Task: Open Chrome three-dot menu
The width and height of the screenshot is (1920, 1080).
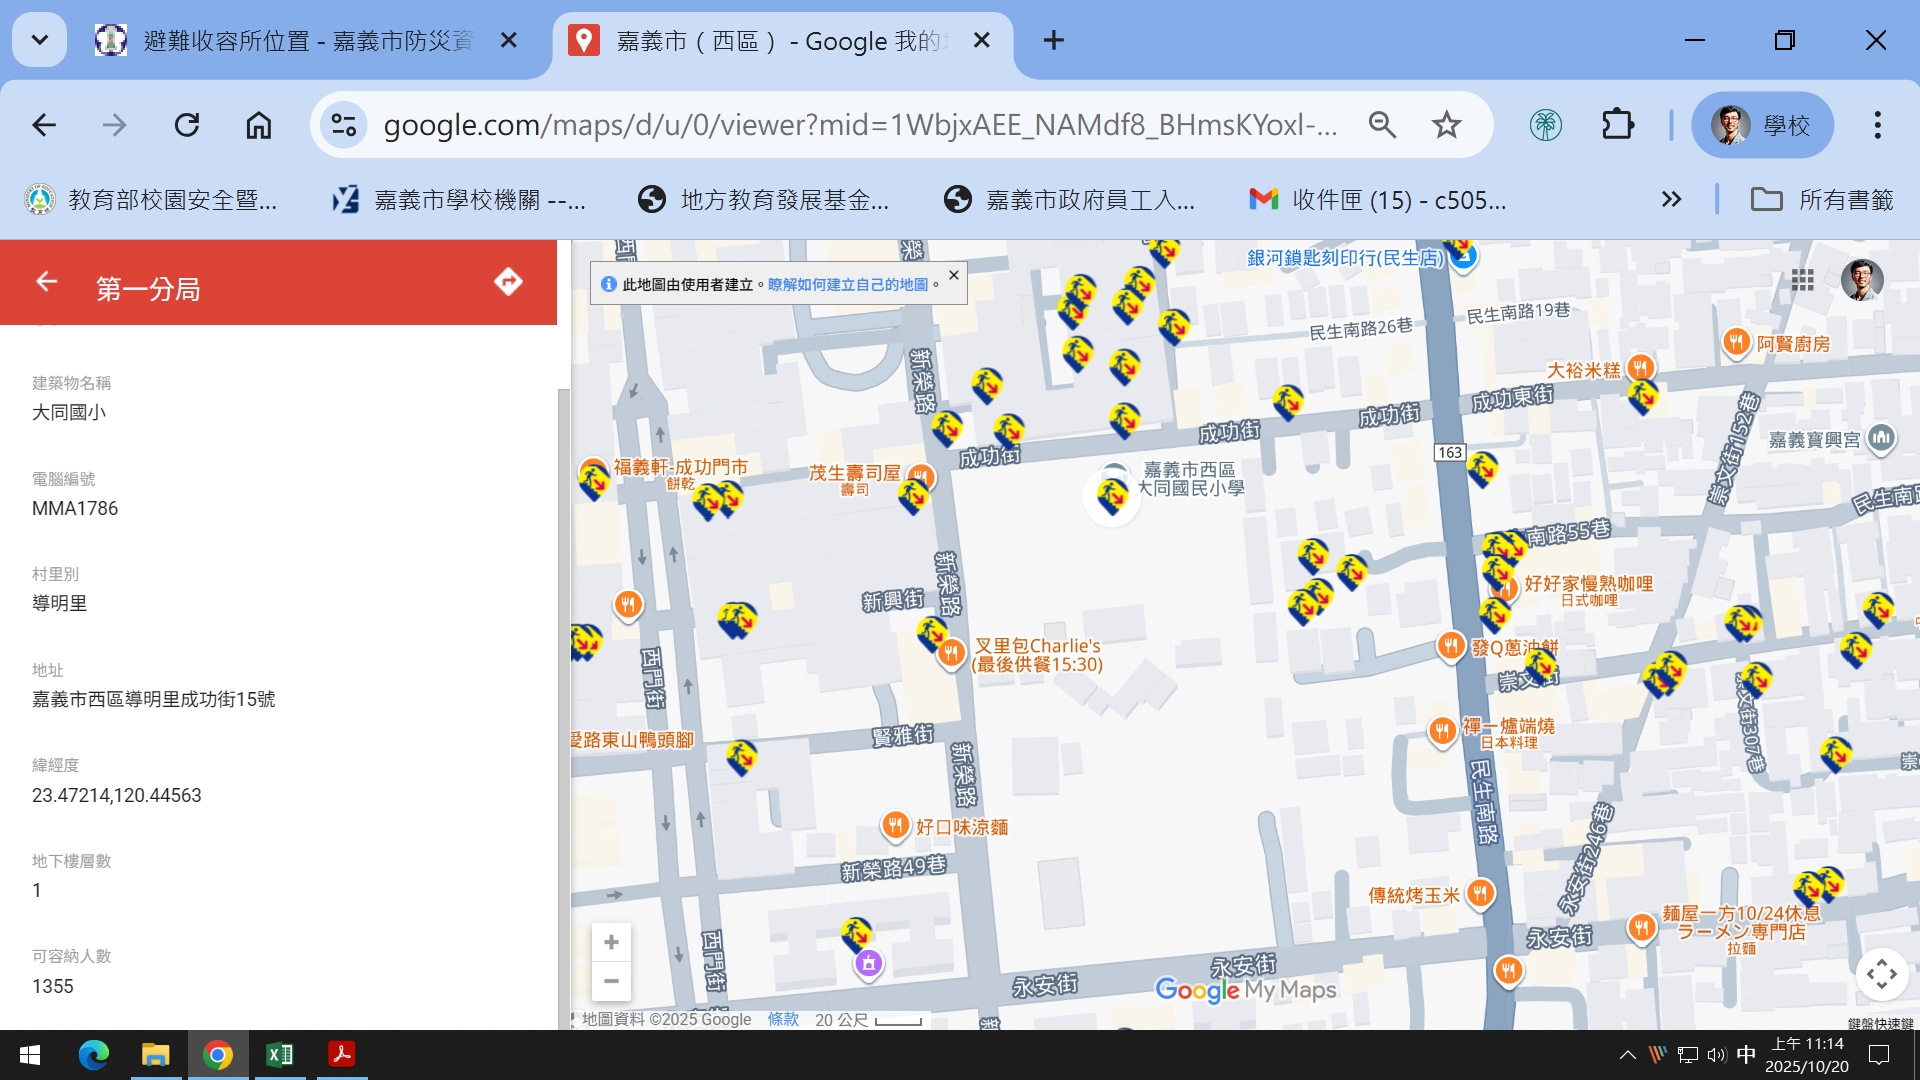Action: click(1877, 125)
